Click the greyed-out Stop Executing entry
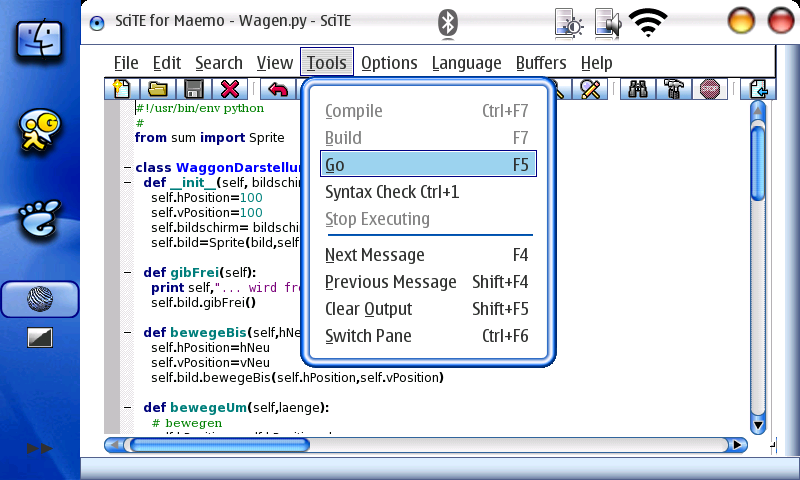The width and height of the screenshot is (800, 480). (x=428, y=219)
